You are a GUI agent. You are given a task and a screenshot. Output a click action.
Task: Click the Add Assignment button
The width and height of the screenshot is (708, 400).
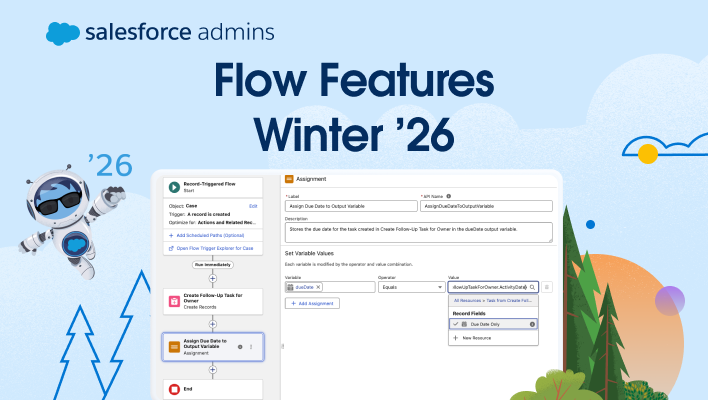[312, 303]
